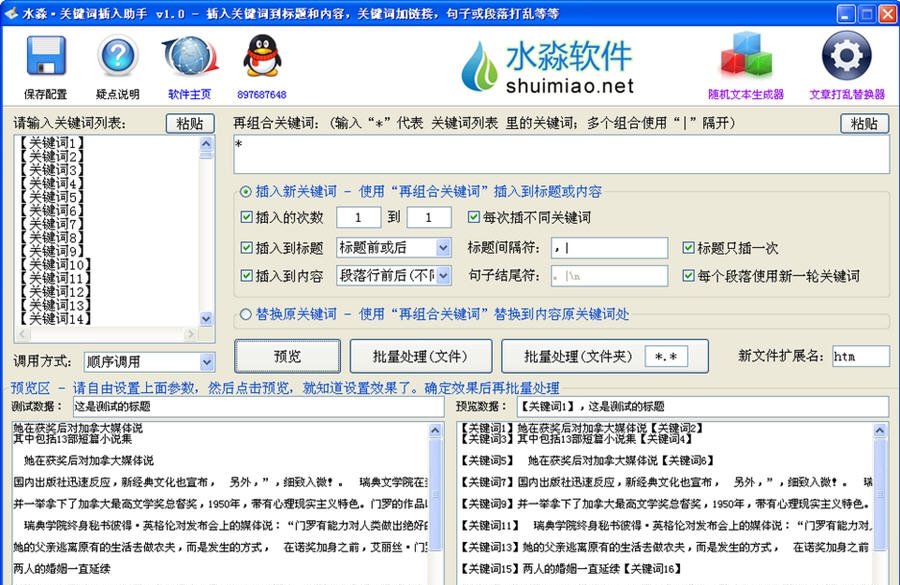Click the 897687648 QQ number link

click(x=262, y=95)
